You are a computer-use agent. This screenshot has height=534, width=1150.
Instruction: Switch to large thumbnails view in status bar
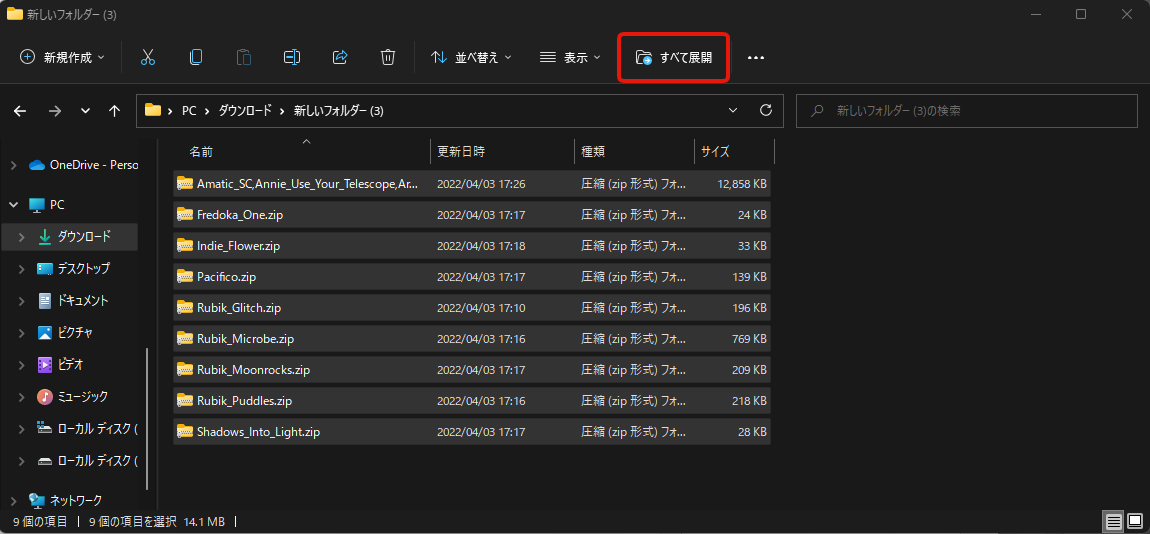coord(1135,522)
